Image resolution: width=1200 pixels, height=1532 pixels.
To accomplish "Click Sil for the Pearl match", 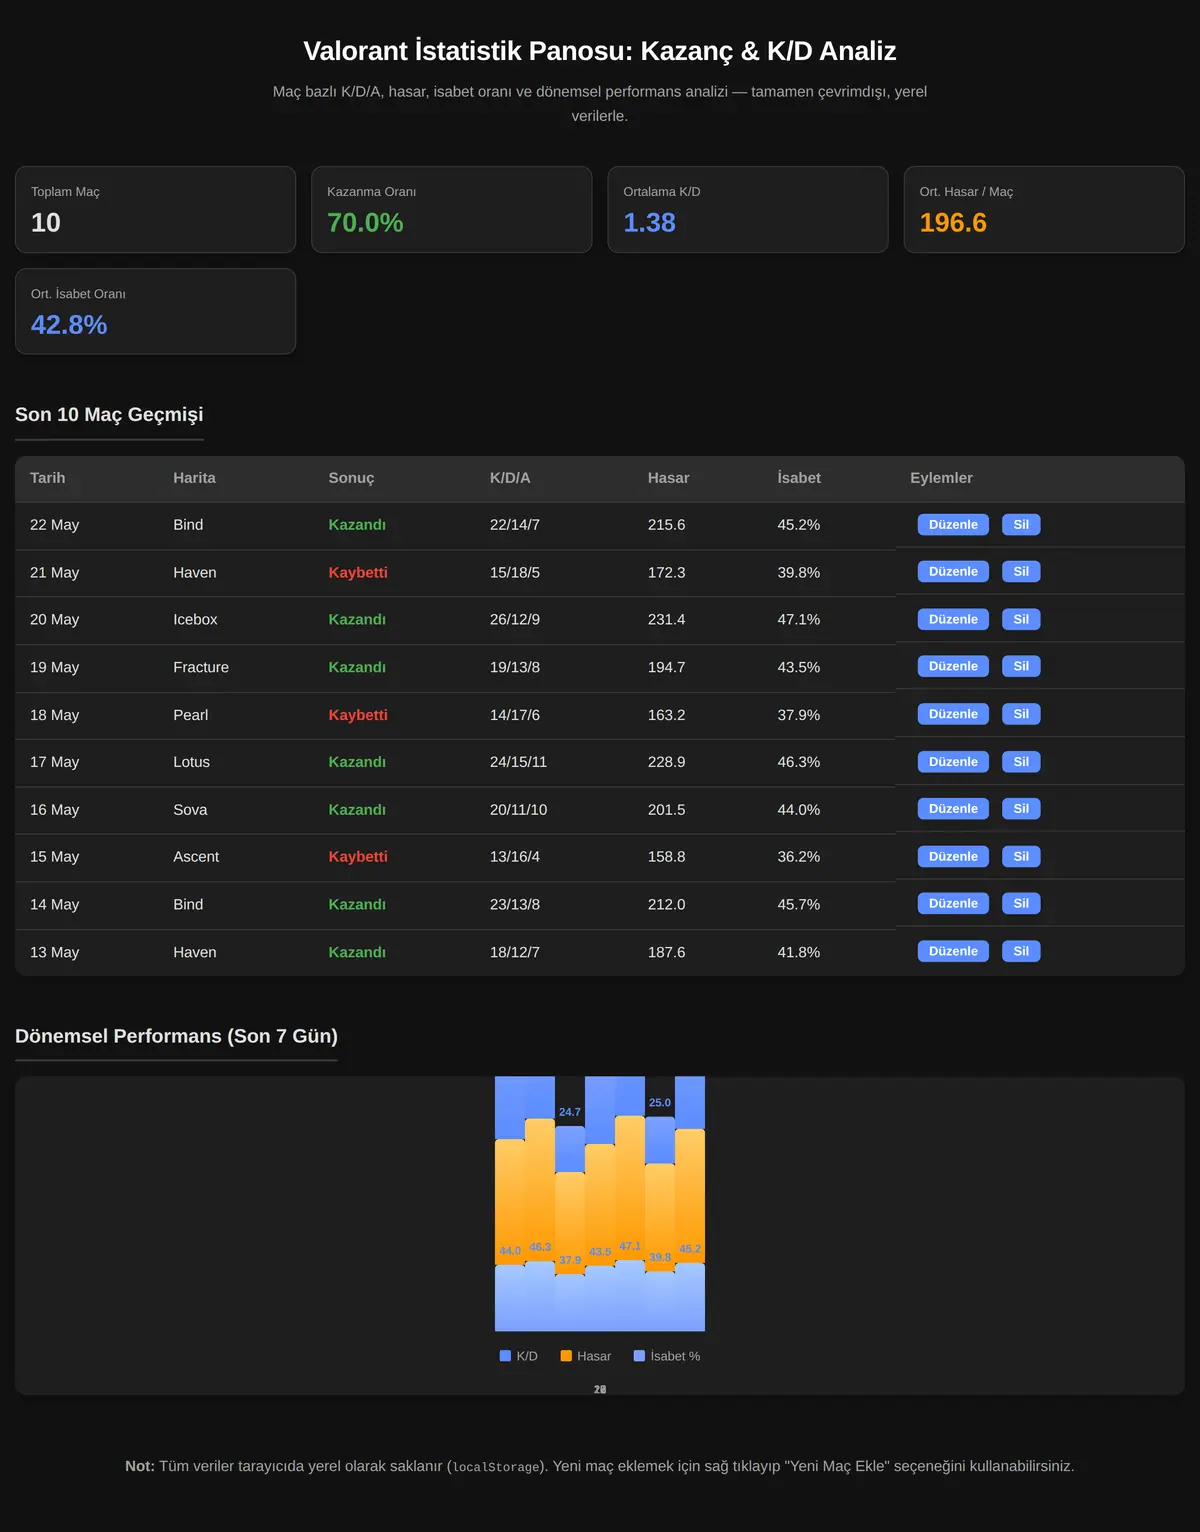I will click(x=1021, y=714).
